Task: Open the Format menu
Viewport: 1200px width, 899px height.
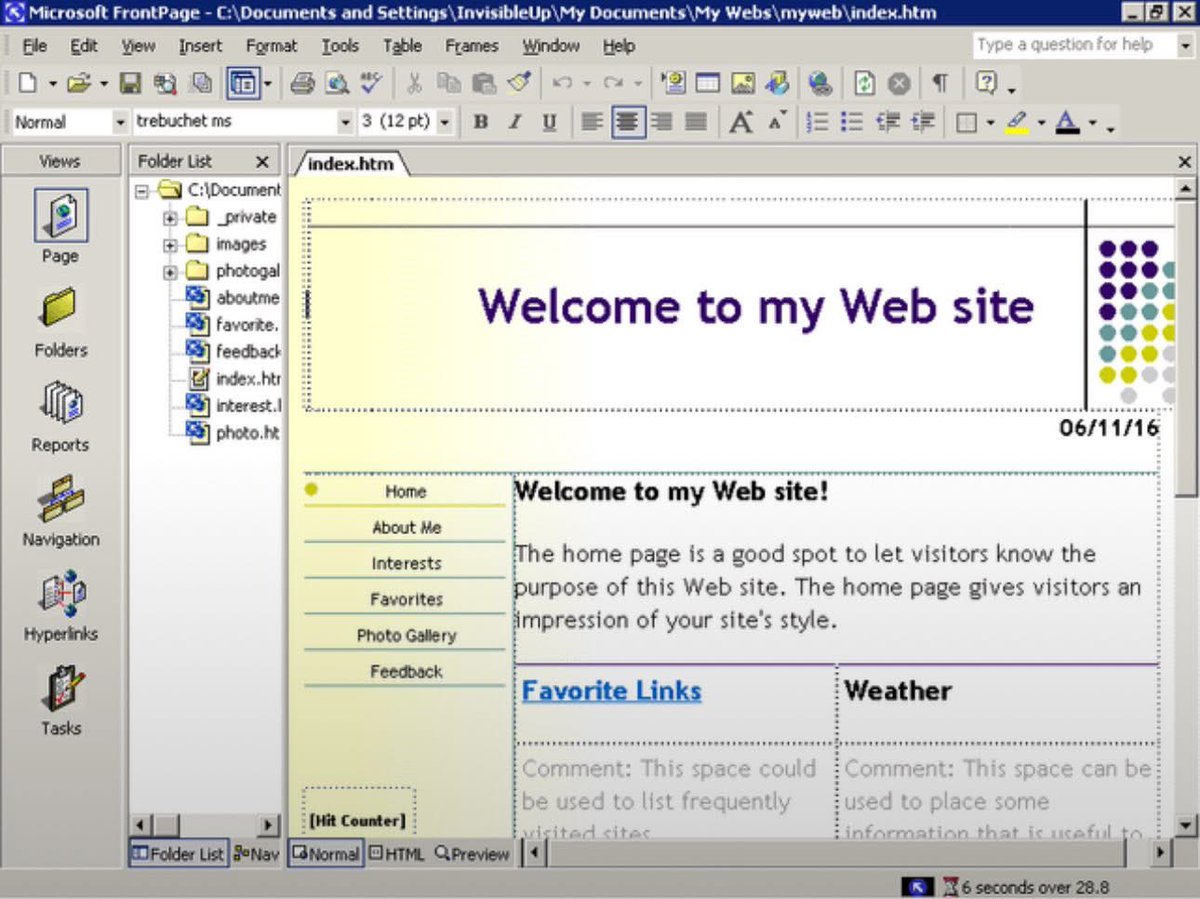Action: (x=271, y=46)
